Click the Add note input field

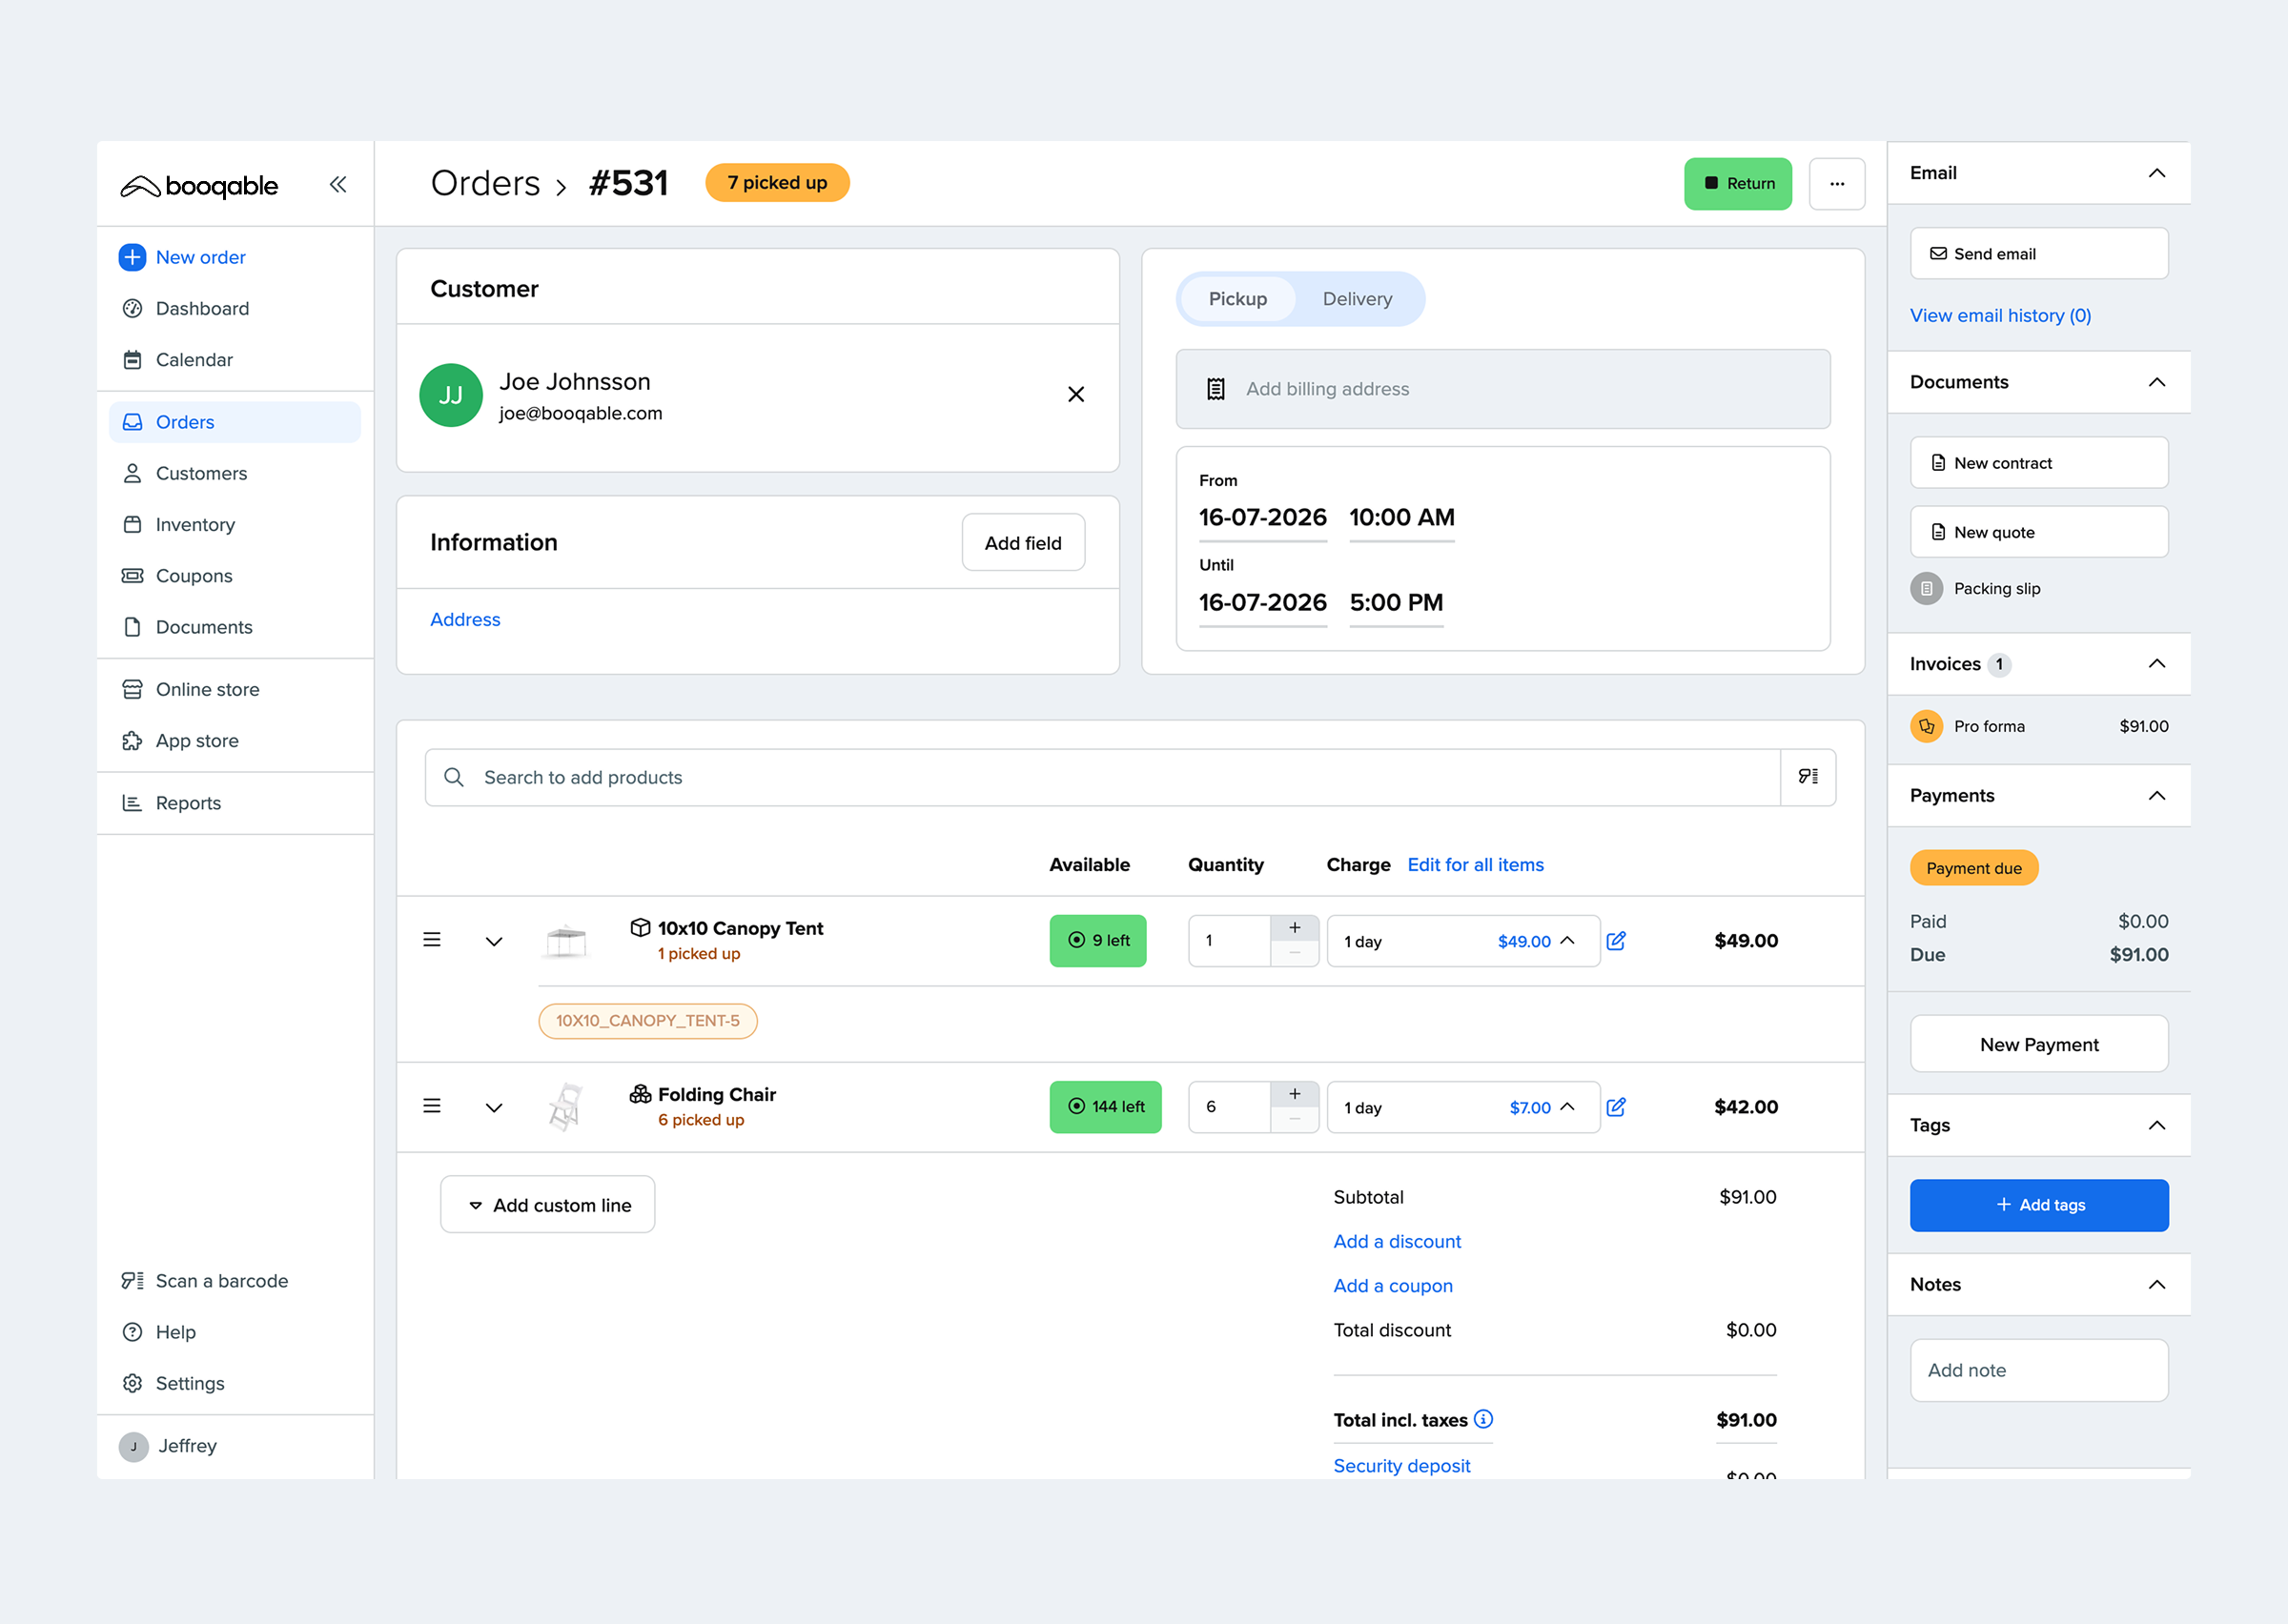click(x=2039, y=1370)
